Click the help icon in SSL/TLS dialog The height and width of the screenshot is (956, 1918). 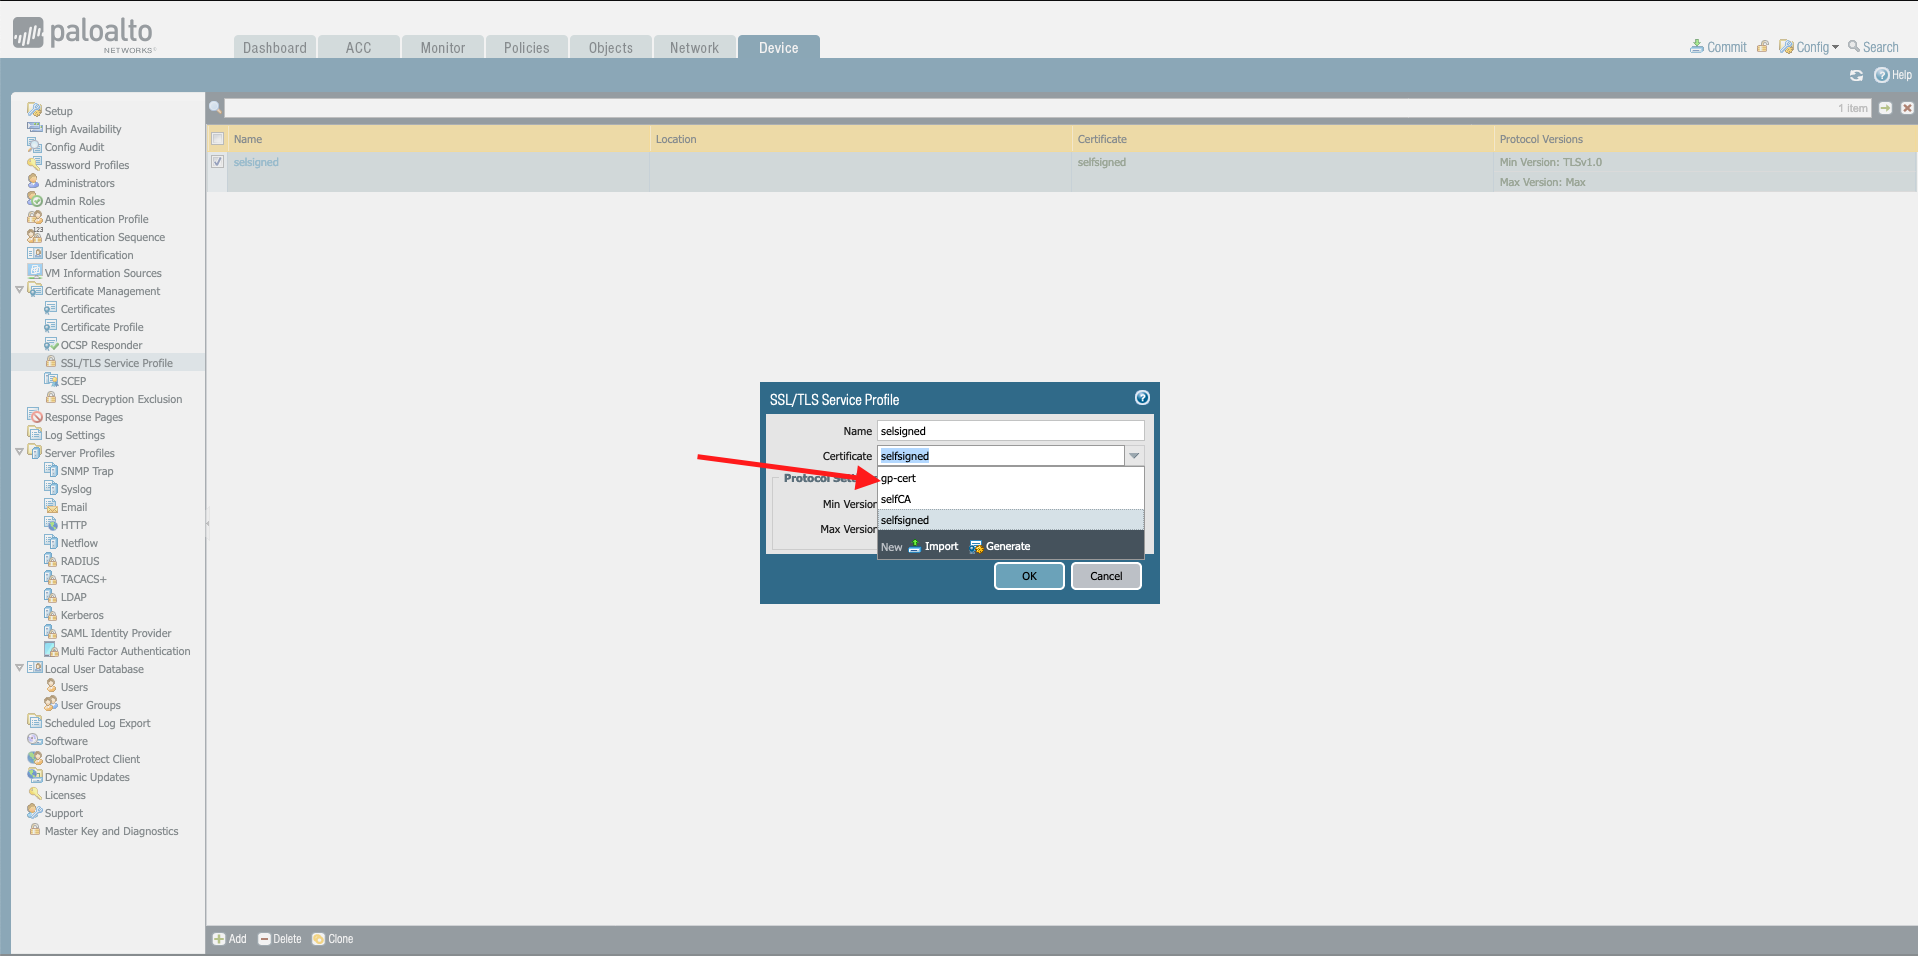(1142, 398)
